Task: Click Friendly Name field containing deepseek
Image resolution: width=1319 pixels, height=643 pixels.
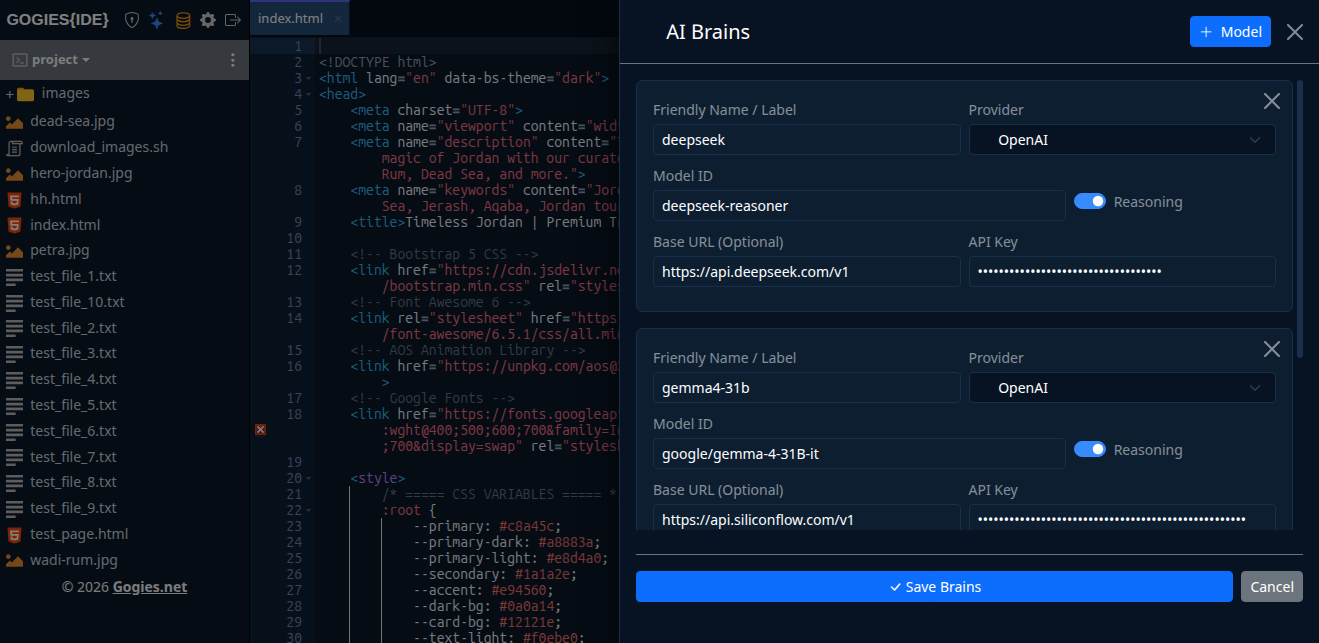Action: pos(807,140)
